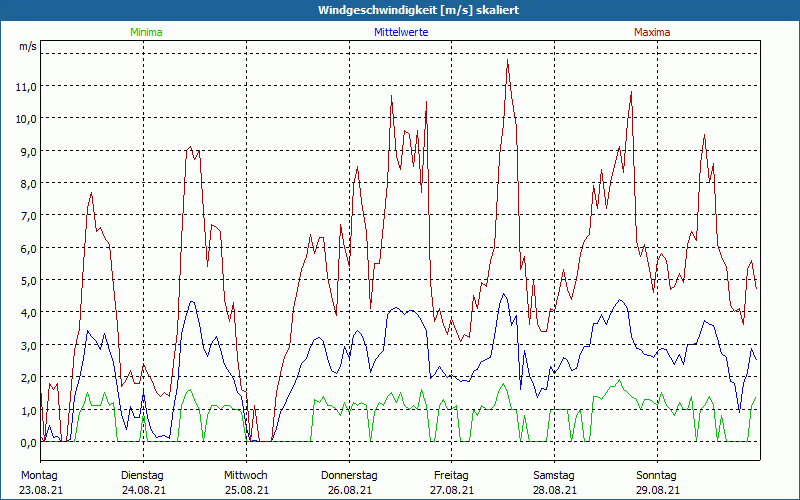Click the Donnerstag day label
The width and height of the screenshot is (800, 500).
pos(349,476)
